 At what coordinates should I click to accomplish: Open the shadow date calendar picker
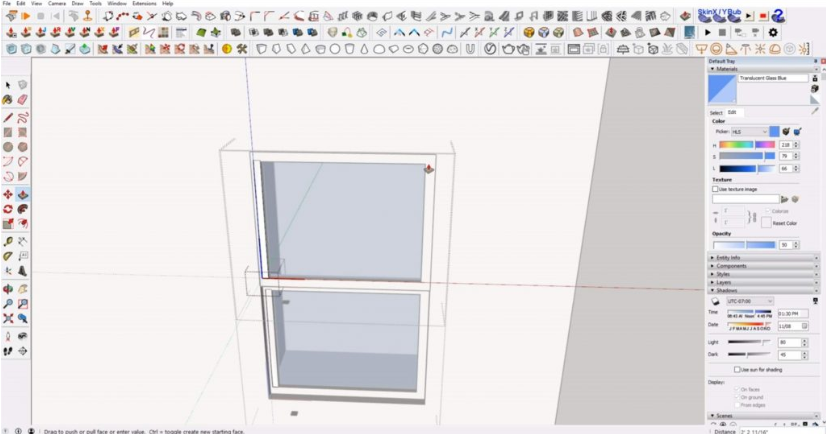[x=804, y=326]
